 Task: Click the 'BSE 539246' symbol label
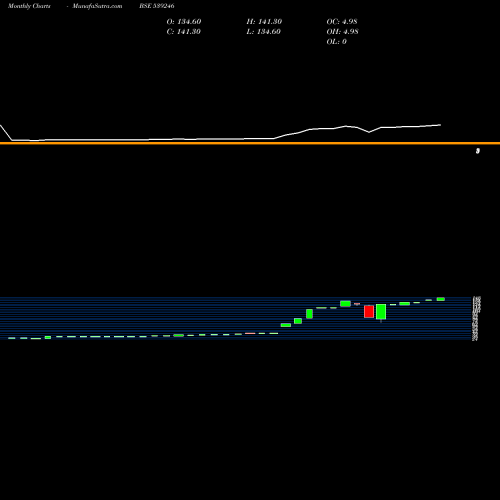(157, 6)
